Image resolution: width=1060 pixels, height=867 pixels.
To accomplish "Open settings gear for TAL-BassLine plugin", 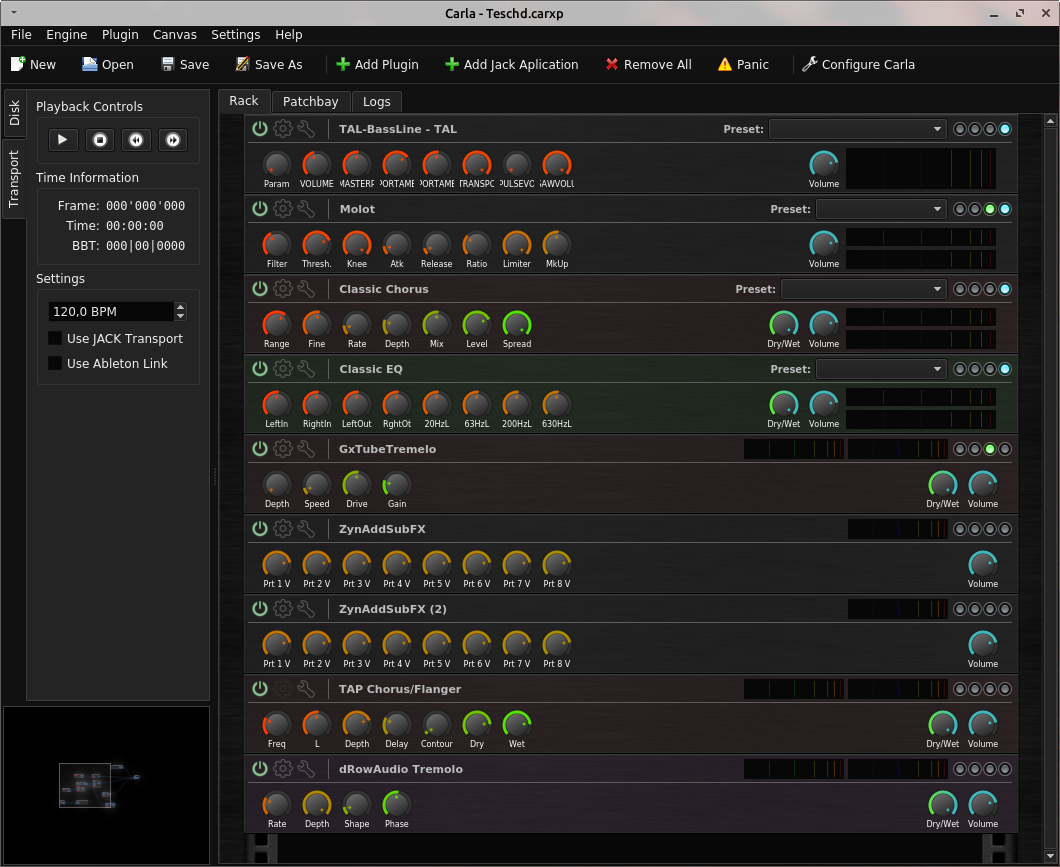I will [283, 128].
